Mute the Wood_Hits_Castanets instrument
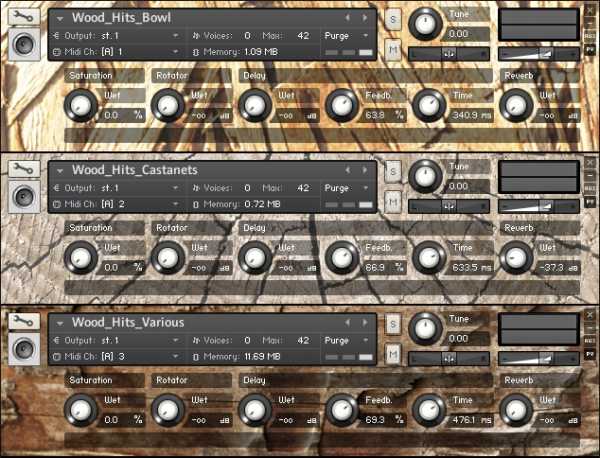 [x=393, y=202]
